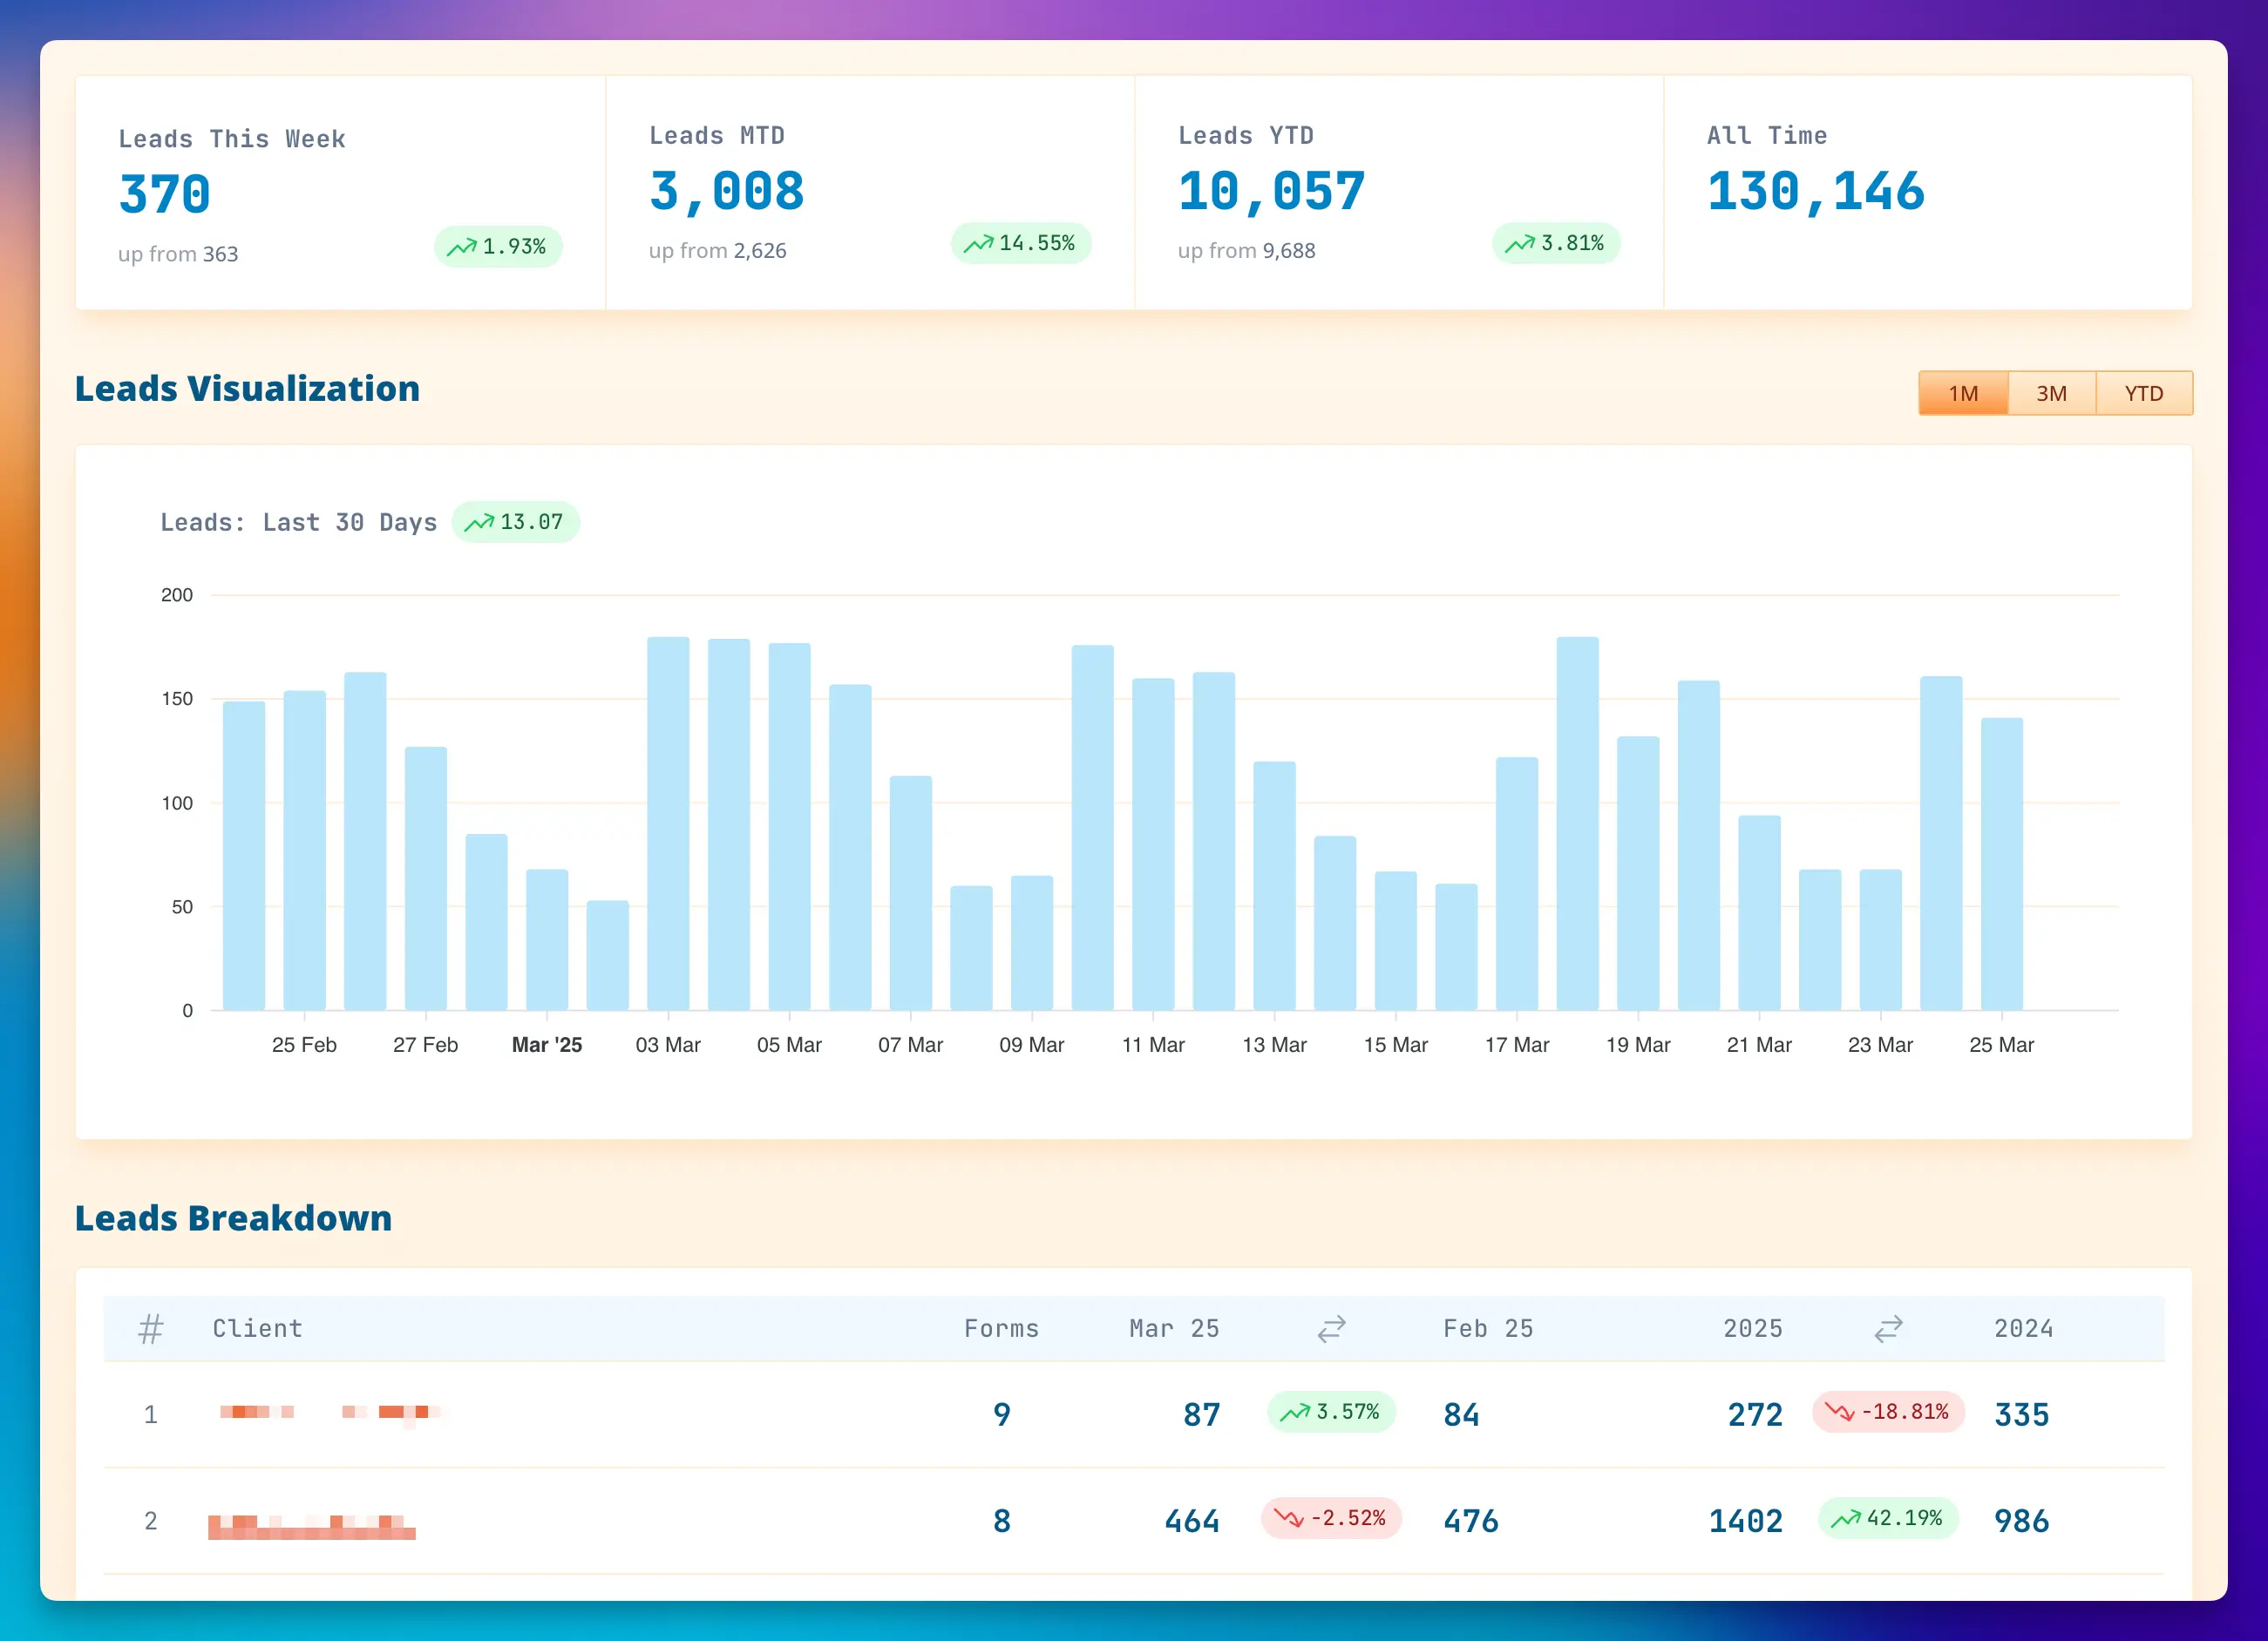Click the 476 Feb 25 value in row 2
The height and width of the screenshot is (1641, 2268).
[x=1471, y=1521]
